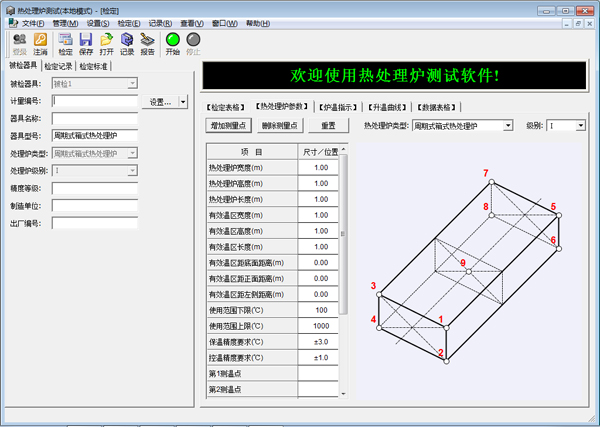The width and height of the screenshot is (600, 427).
Task: Click the arrow beside the 设置... button
Action: pyautogui.click(x=183, y=102)
